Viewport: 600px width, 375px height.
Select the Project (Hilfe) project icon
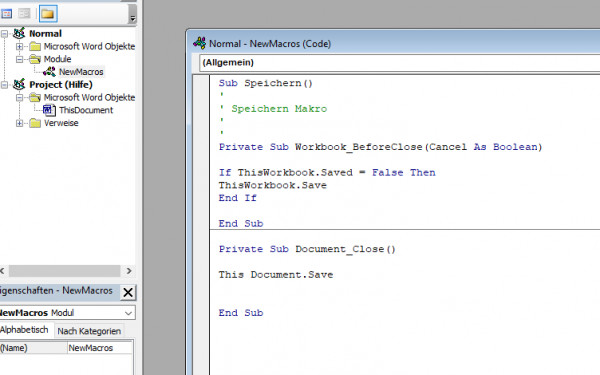point(19,84)
